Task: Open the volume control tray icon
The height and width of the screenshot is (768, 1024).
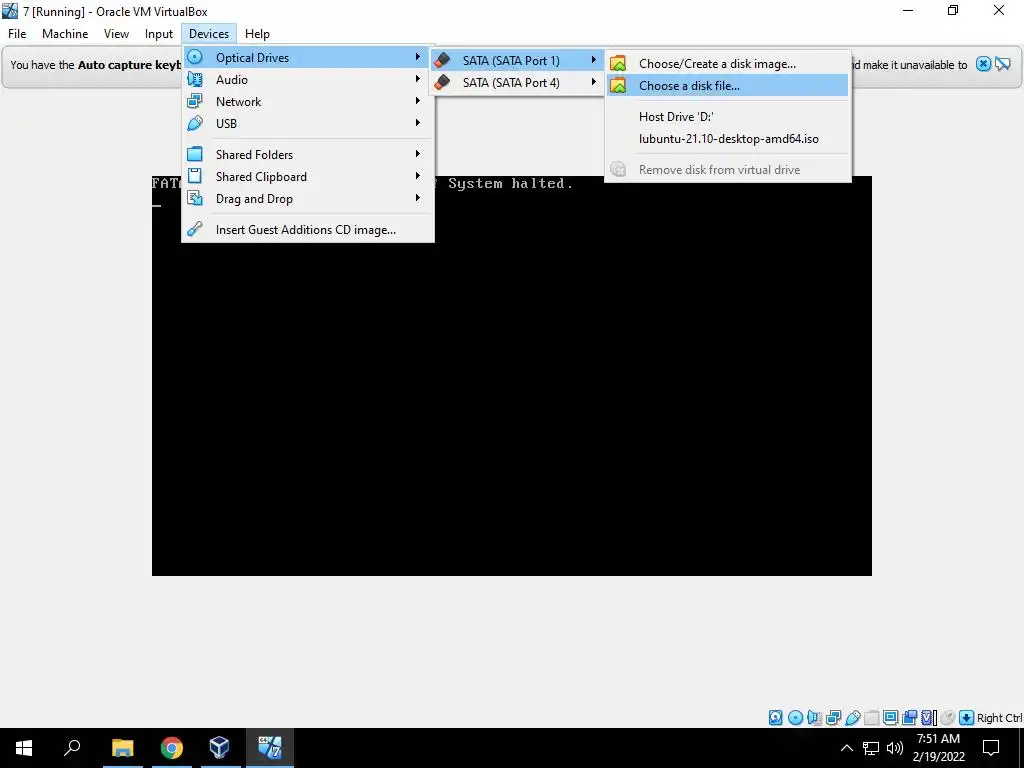Action: pos(895,748)
